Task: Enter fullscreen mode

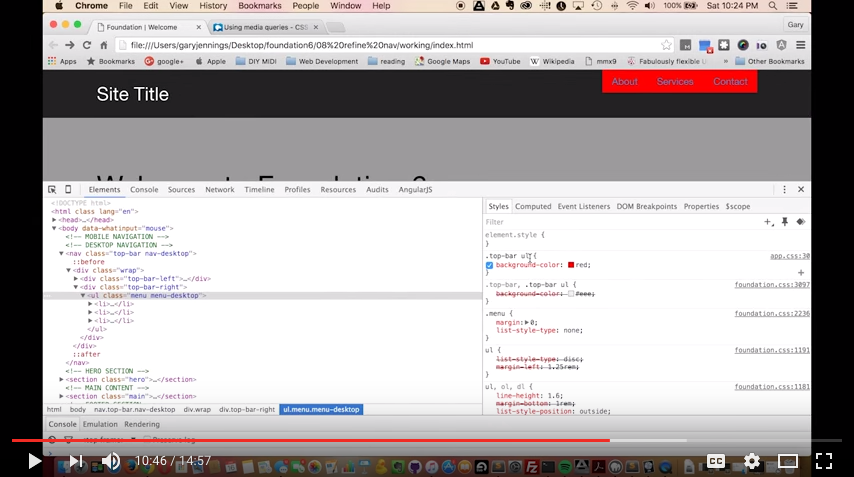Action: coord(824,461)
